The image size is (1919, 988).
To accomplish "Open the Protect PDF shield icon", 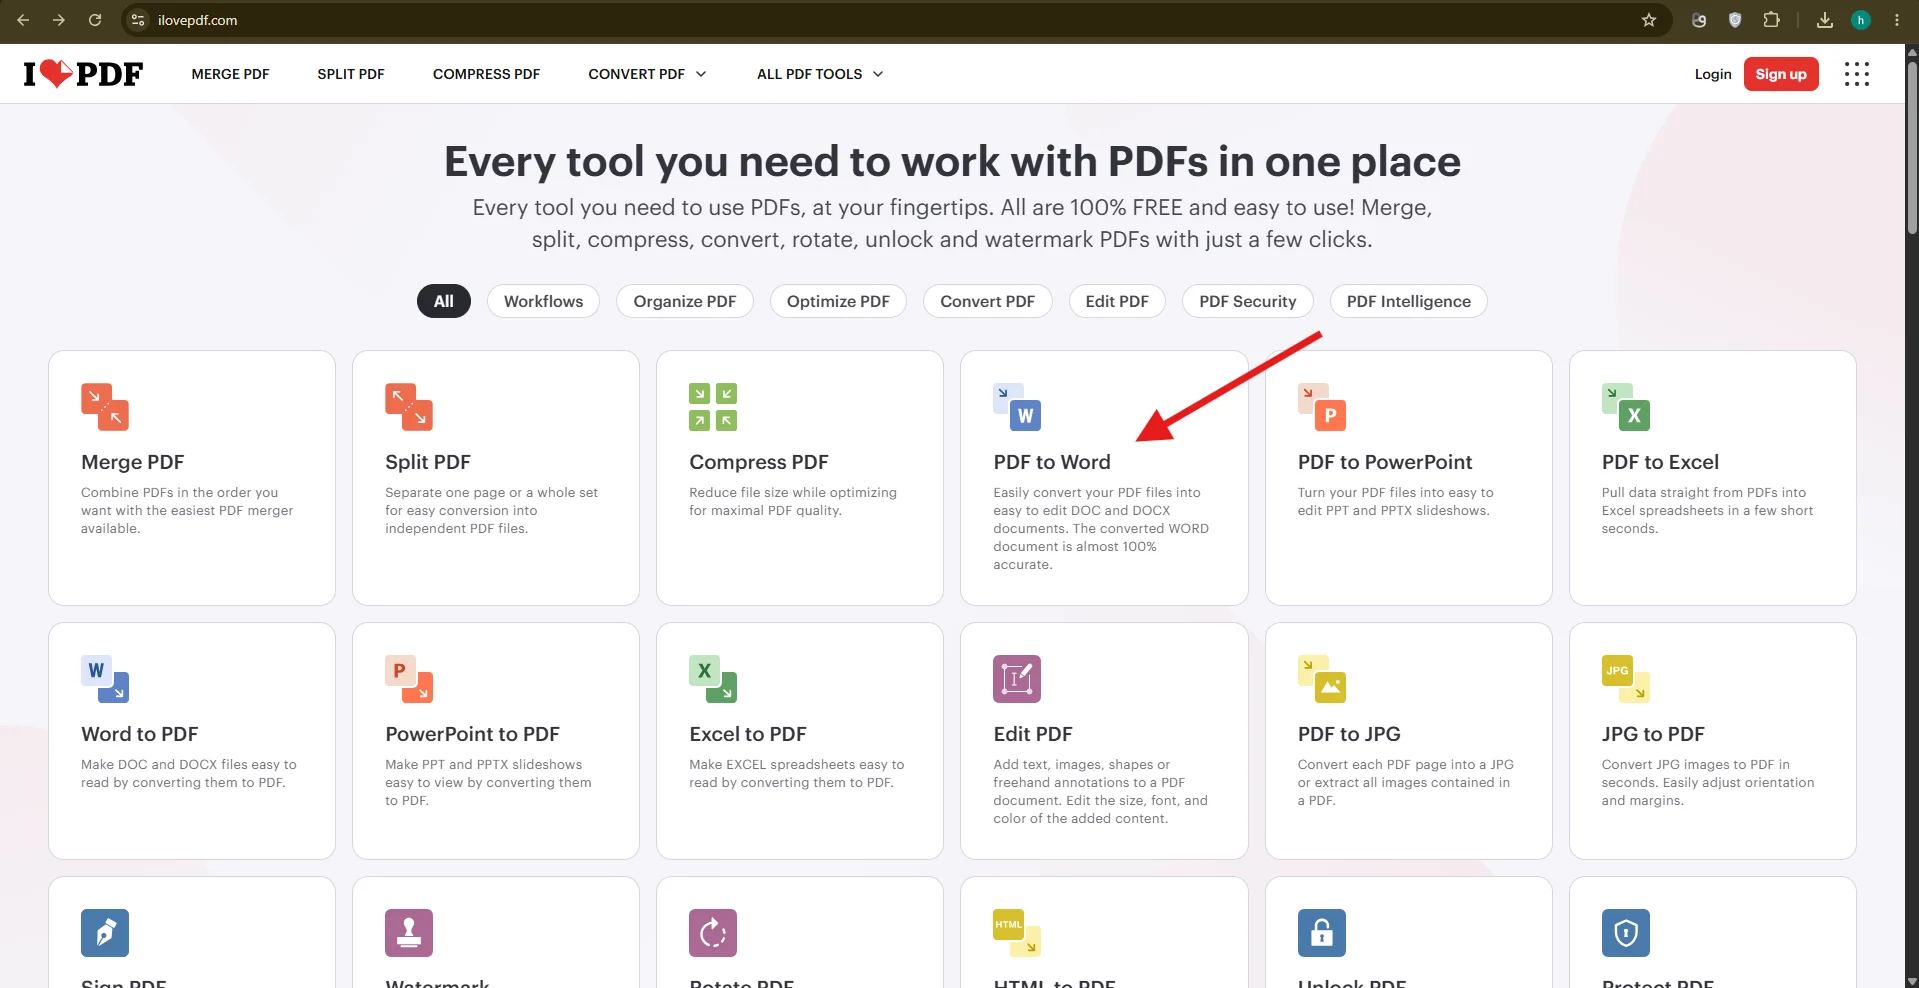I will (1626, 933).
